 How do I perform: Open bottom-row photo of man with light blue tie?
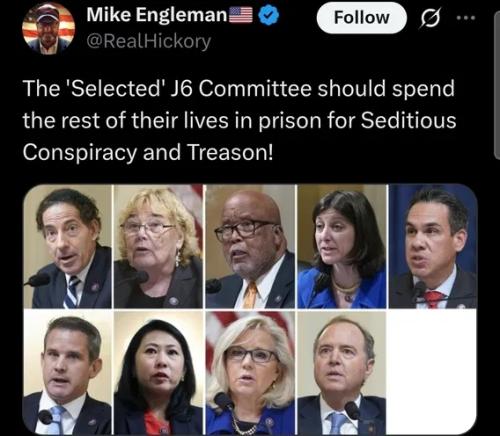[x=68, y=373]
